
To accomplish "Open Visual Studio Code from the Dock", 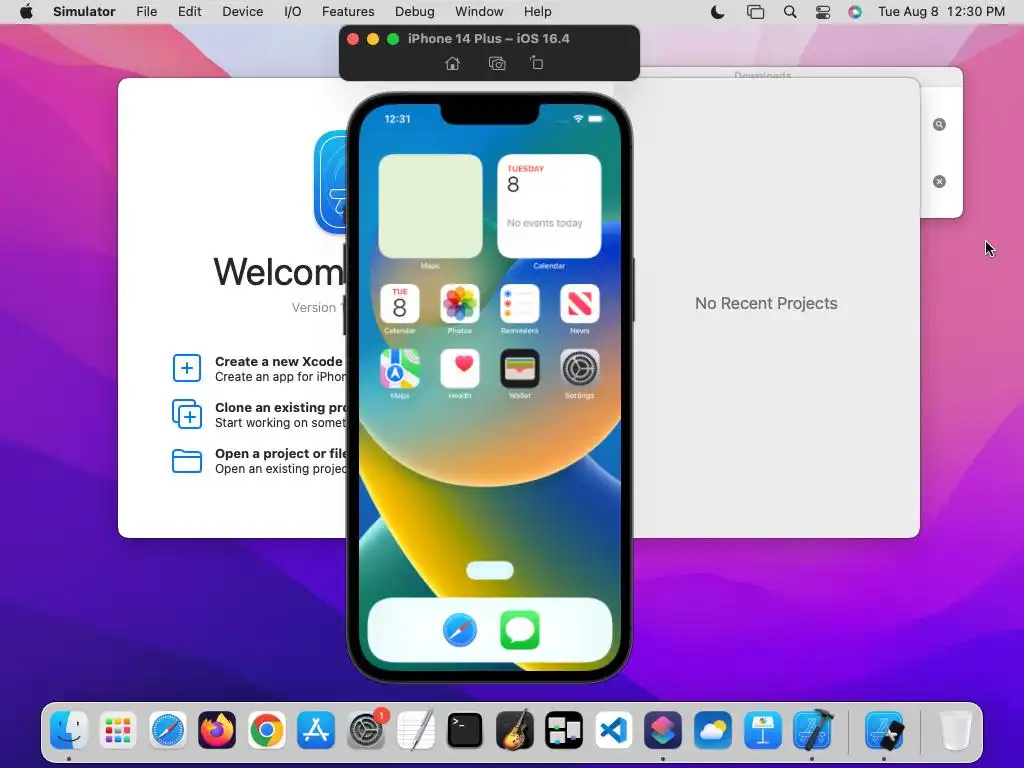I will coord(613,729).
